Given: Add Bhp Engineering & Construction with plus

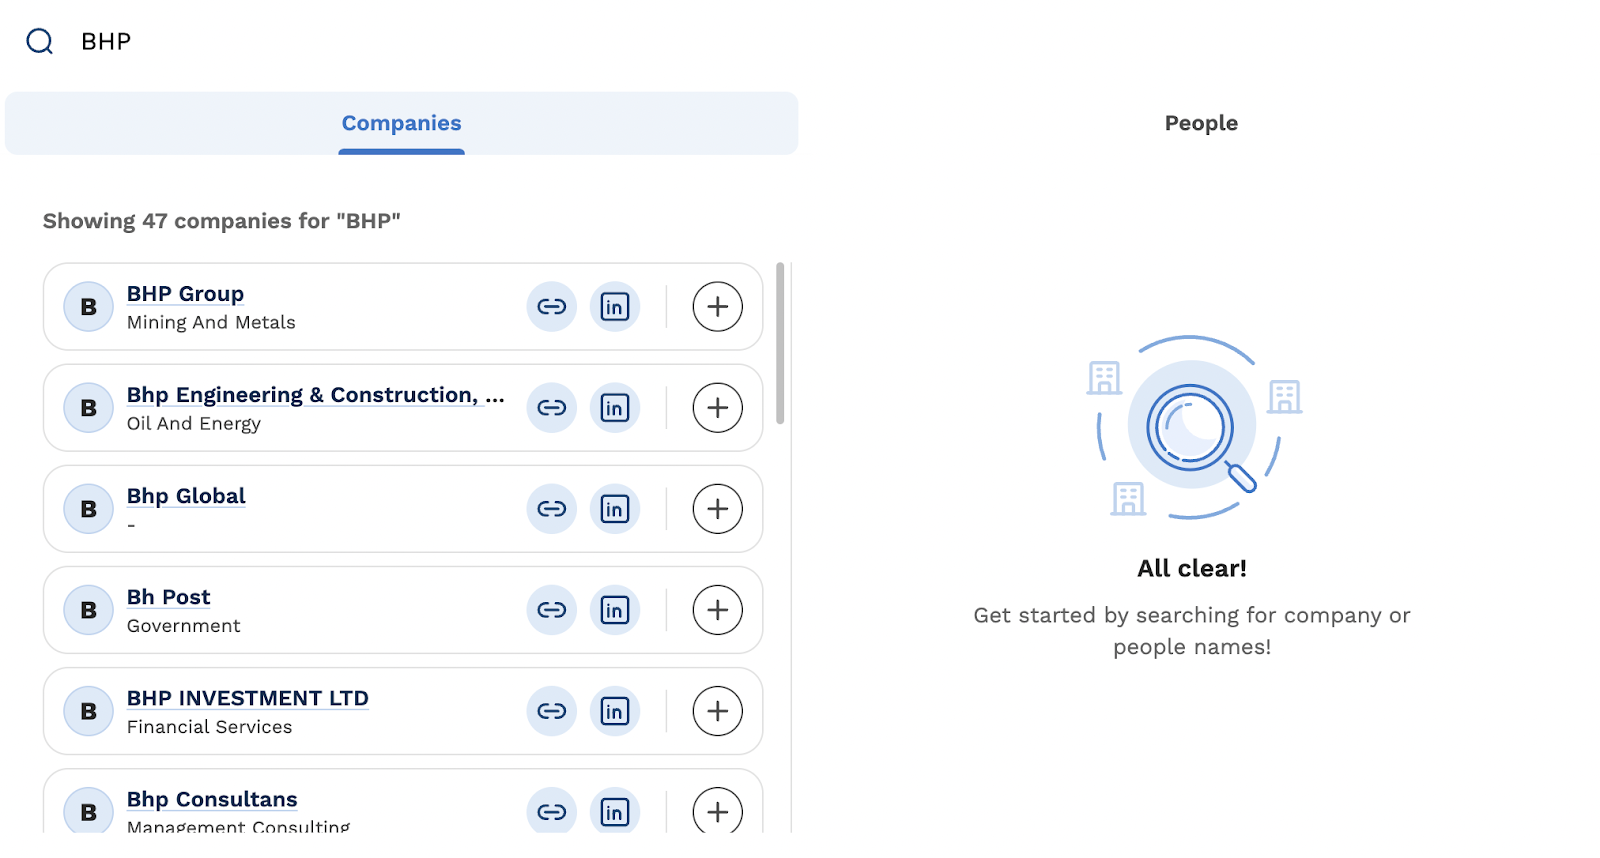Looking at the screenshot, I should [718, 408].
